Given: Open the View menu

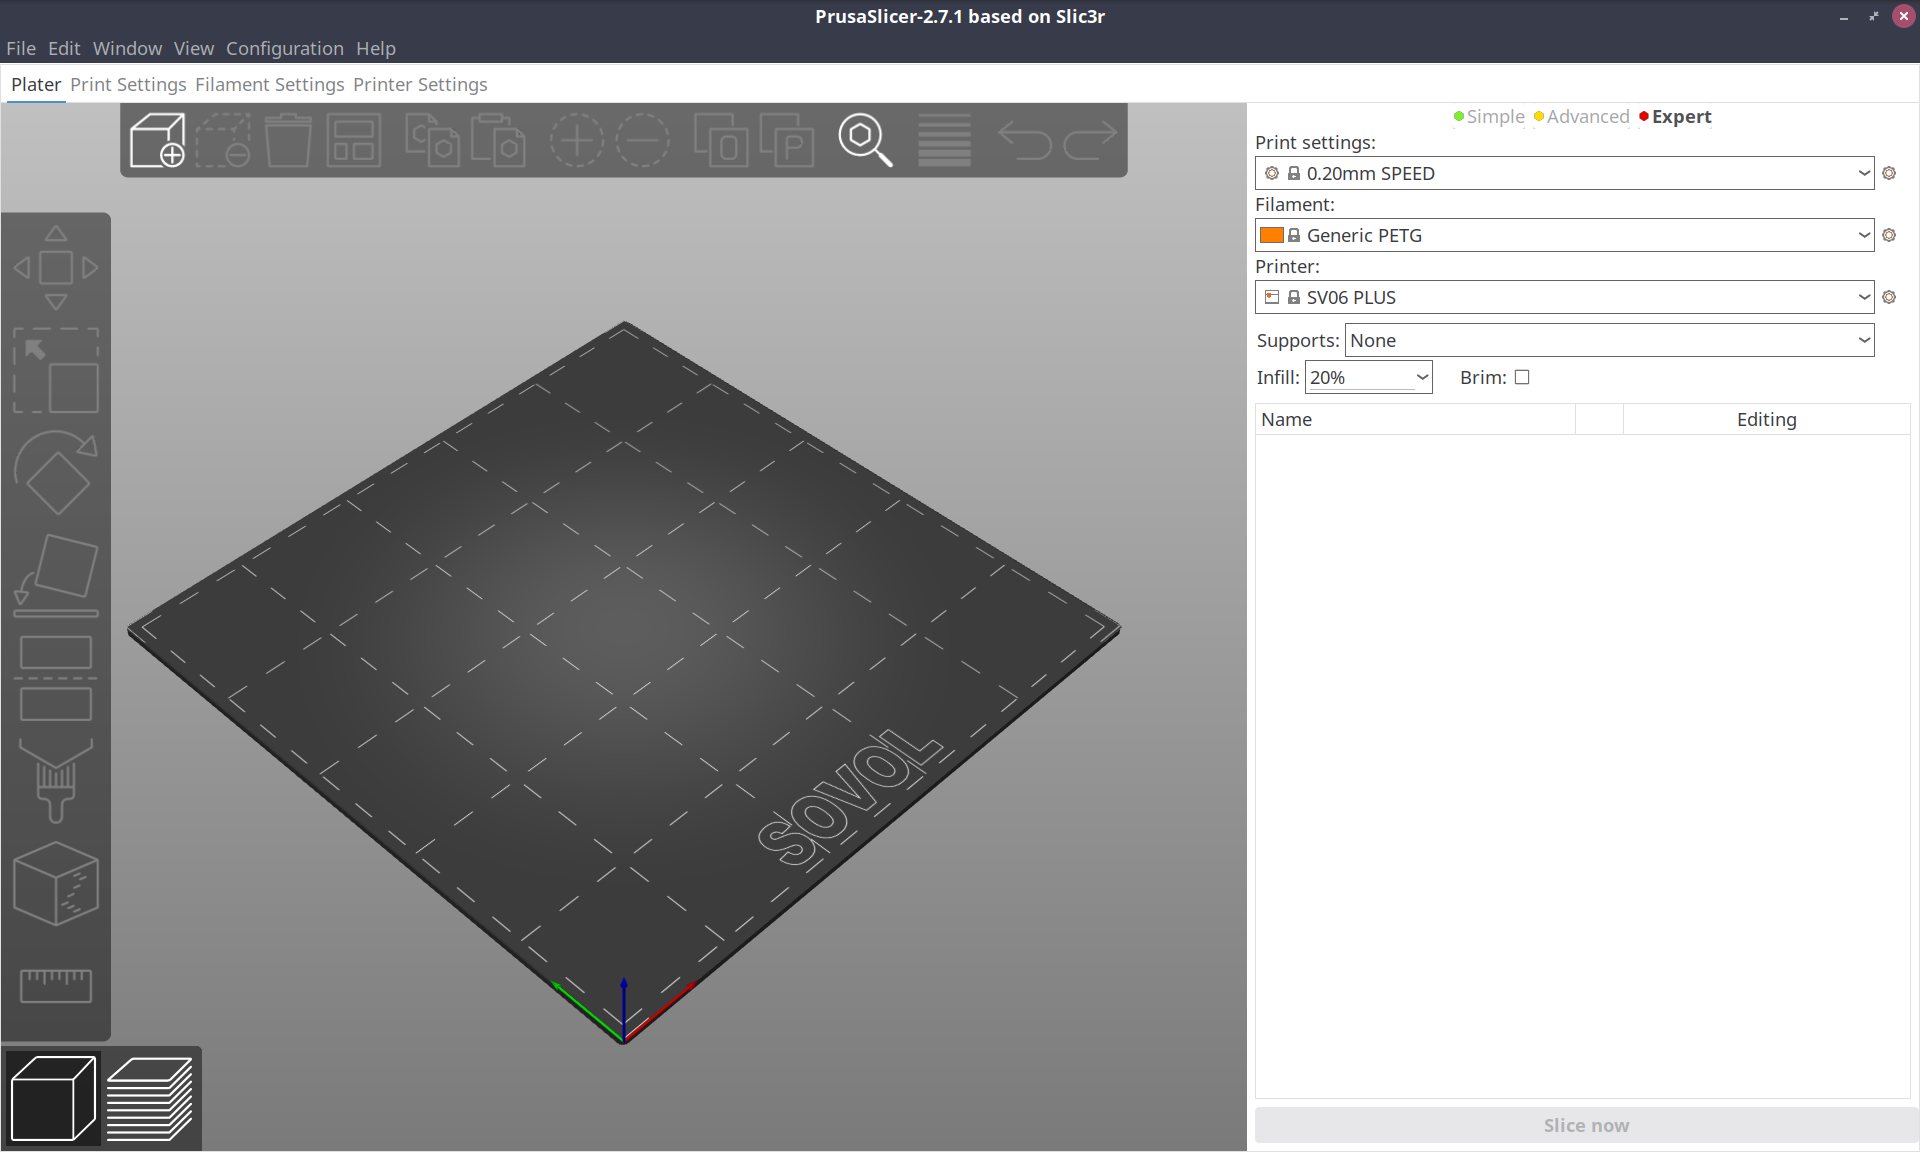Looking at the screenshot, I should click(x=194, y=48).
